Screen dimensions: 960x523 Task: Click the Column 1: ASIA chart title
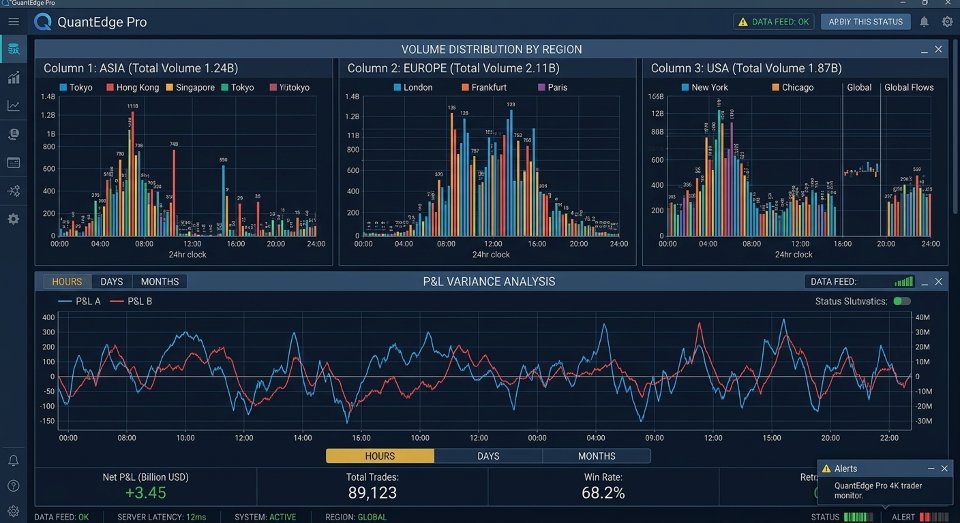[140, 68]
